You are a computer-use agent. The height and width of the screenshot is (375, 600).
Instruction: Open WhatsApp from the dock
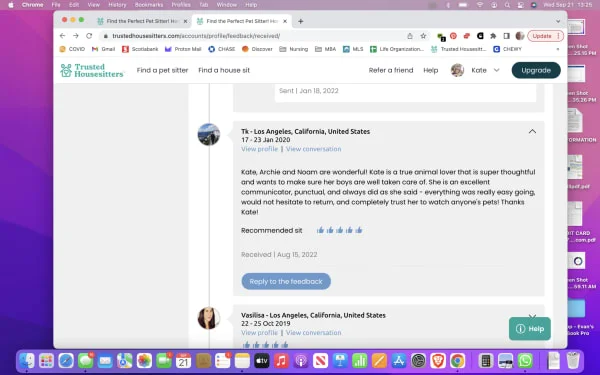point(525,360)
